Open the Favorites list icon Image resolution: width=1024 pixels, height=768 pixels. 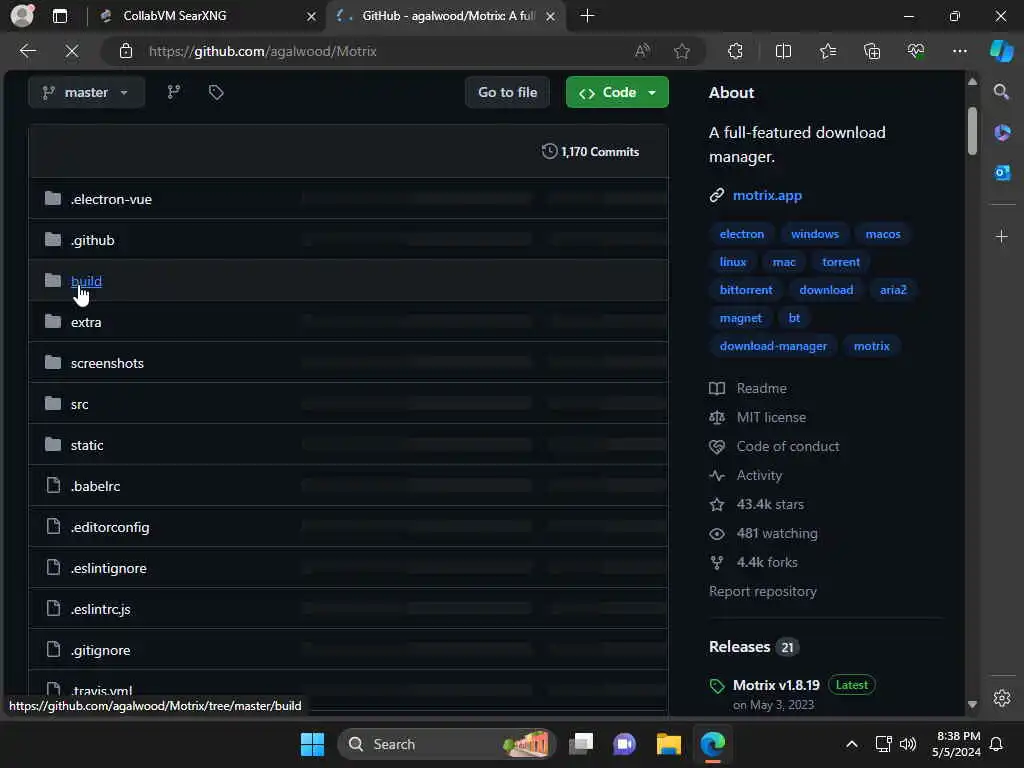(x=827, y=51)
